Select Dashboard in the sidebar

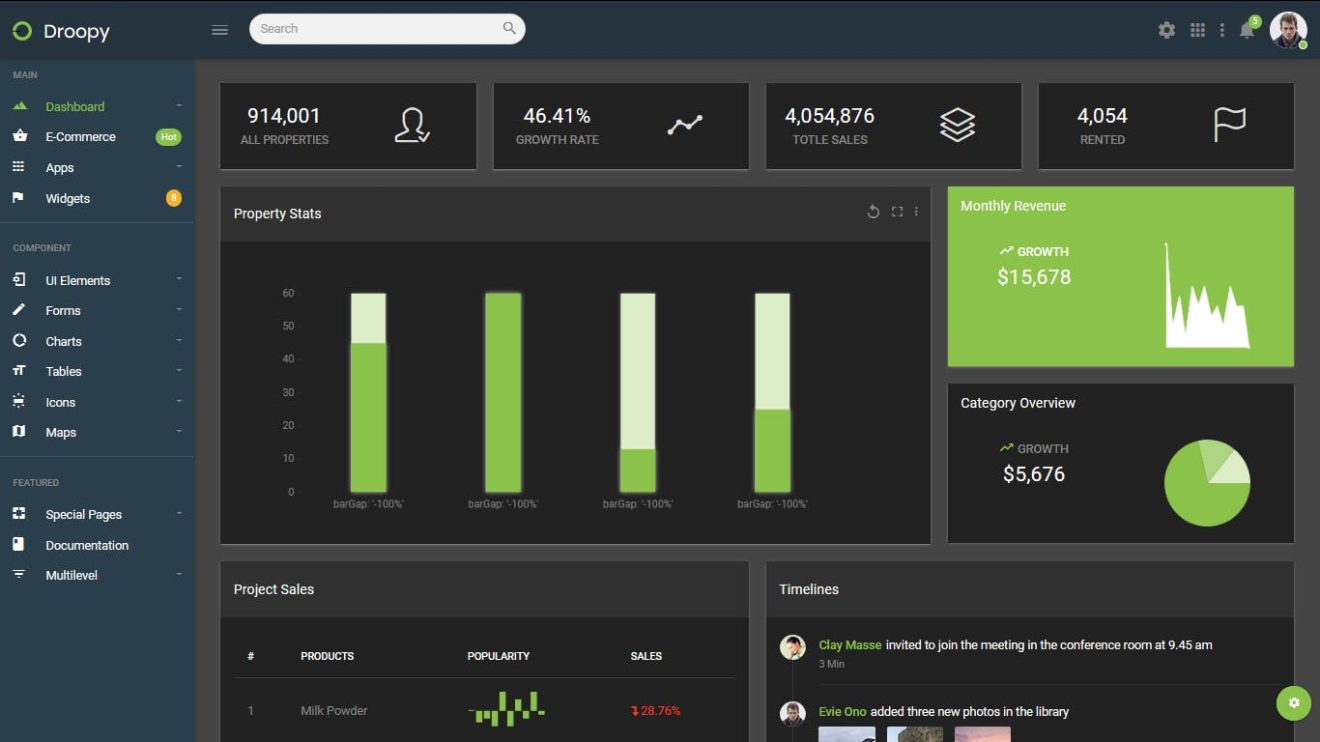[74, 106]
